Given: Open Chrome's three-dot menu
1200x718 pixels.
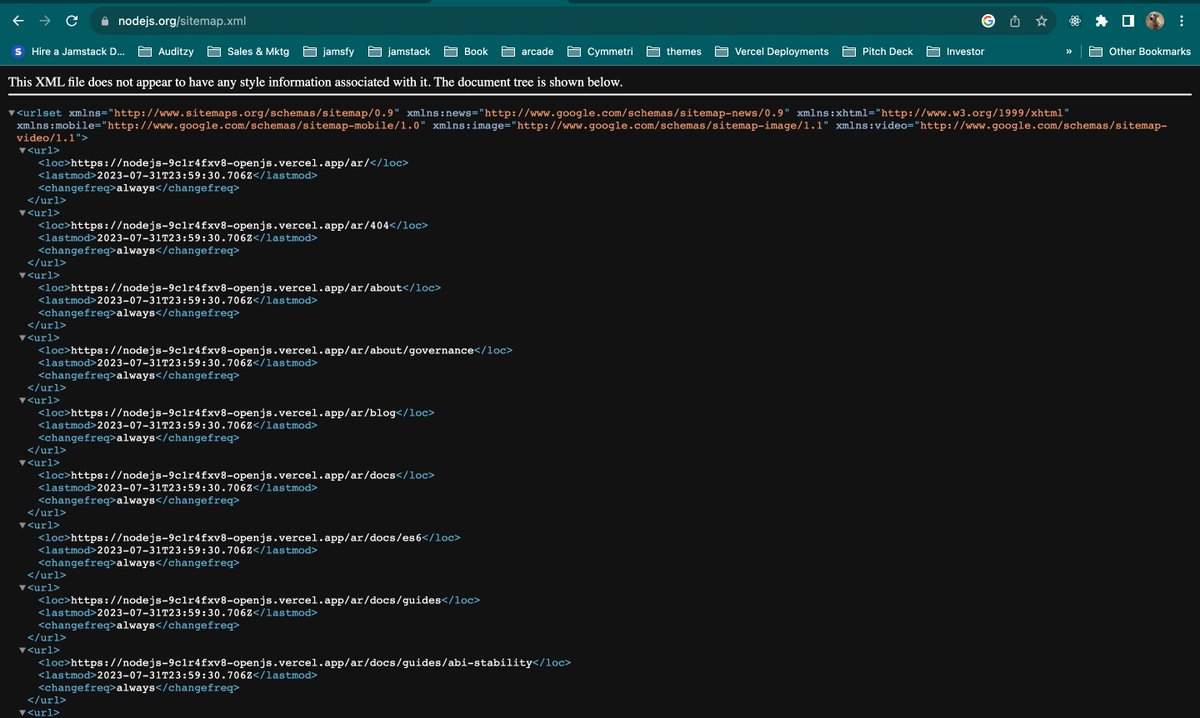Looking at the screenshot, I should click(x=1181, y=20).
